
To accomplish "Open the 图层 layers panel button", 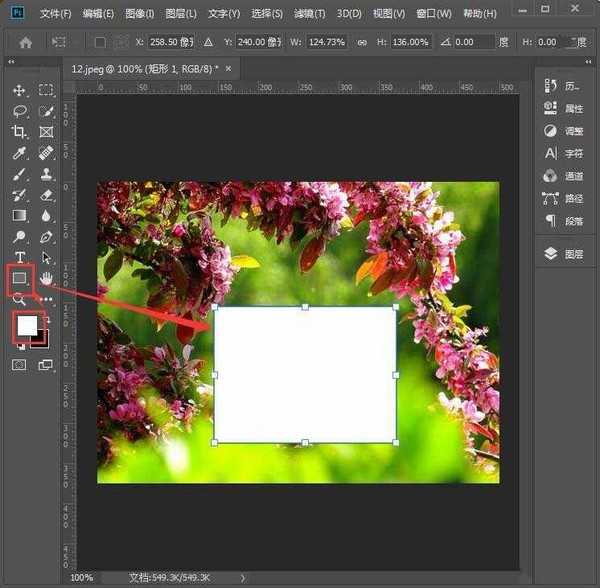I will (564, 254).
